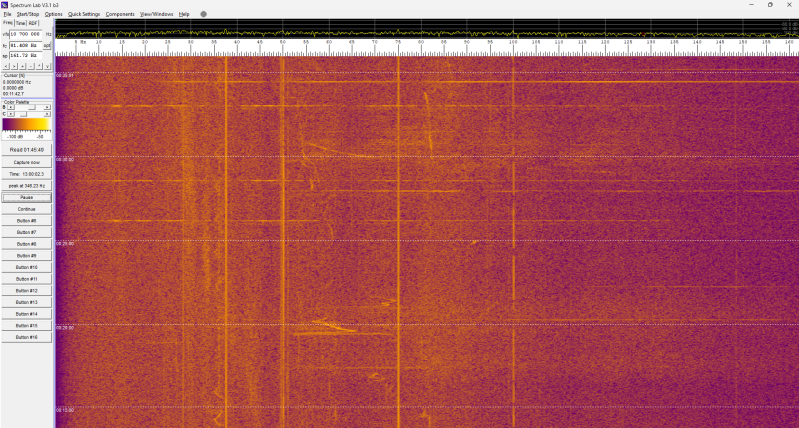The height and width of the screenshot is (428, 799).
Task: Click Button #11
Action: tap(26, 279)
